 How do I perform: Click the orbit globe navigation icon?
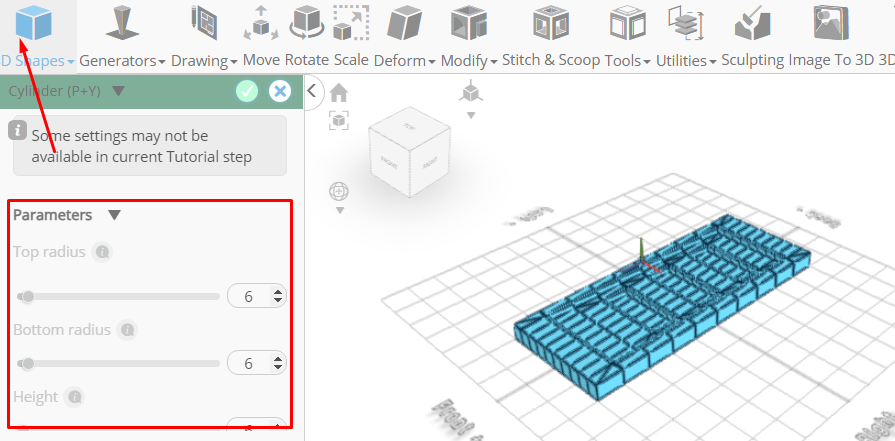pos(339,192)
